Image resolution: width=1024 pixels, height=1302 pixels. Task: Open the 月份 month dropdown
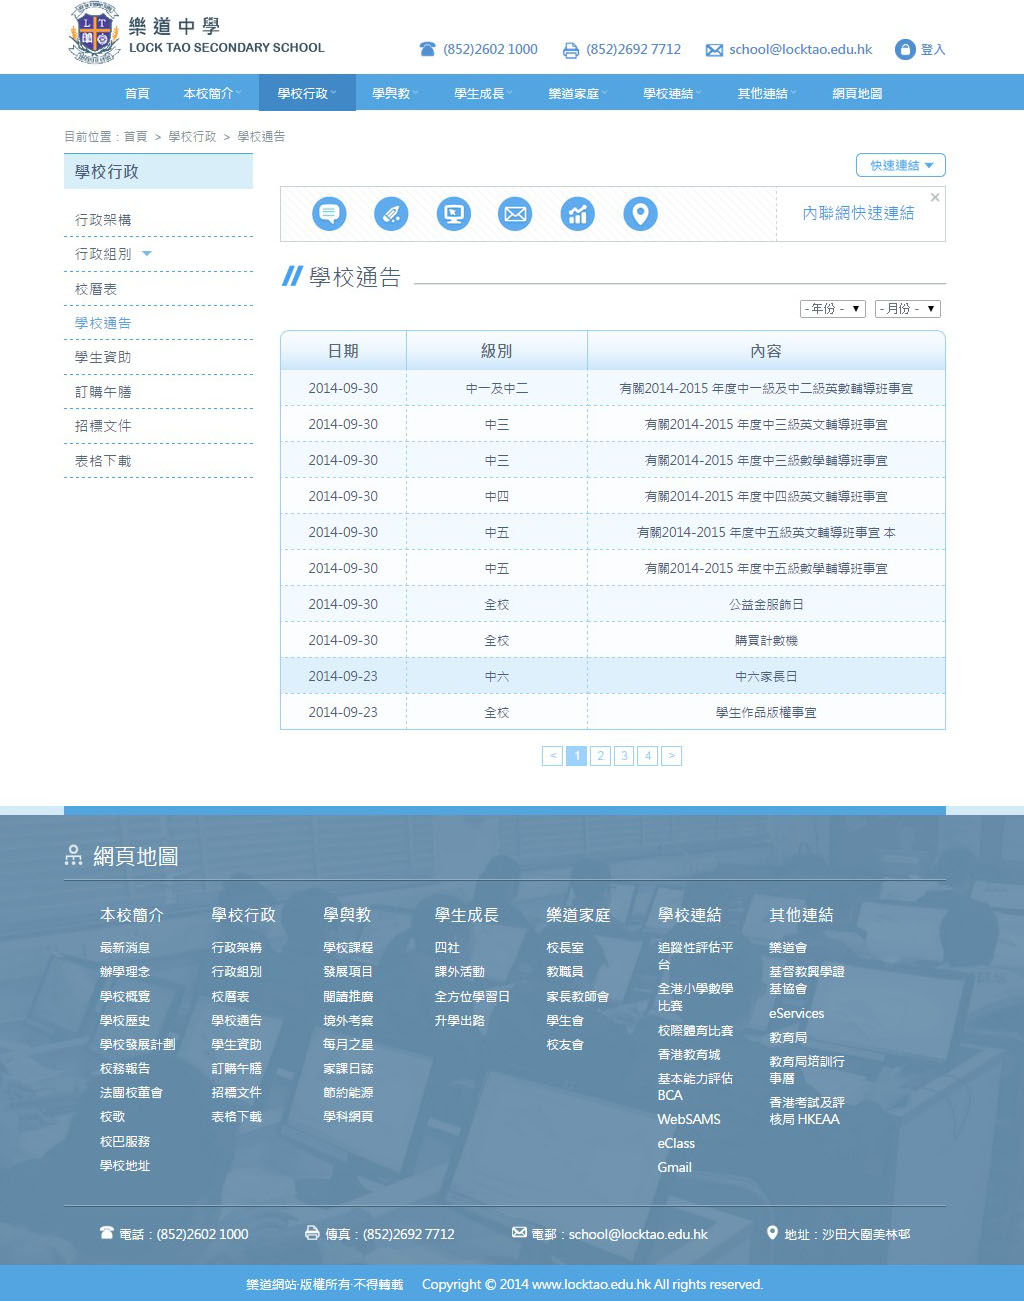907,309
